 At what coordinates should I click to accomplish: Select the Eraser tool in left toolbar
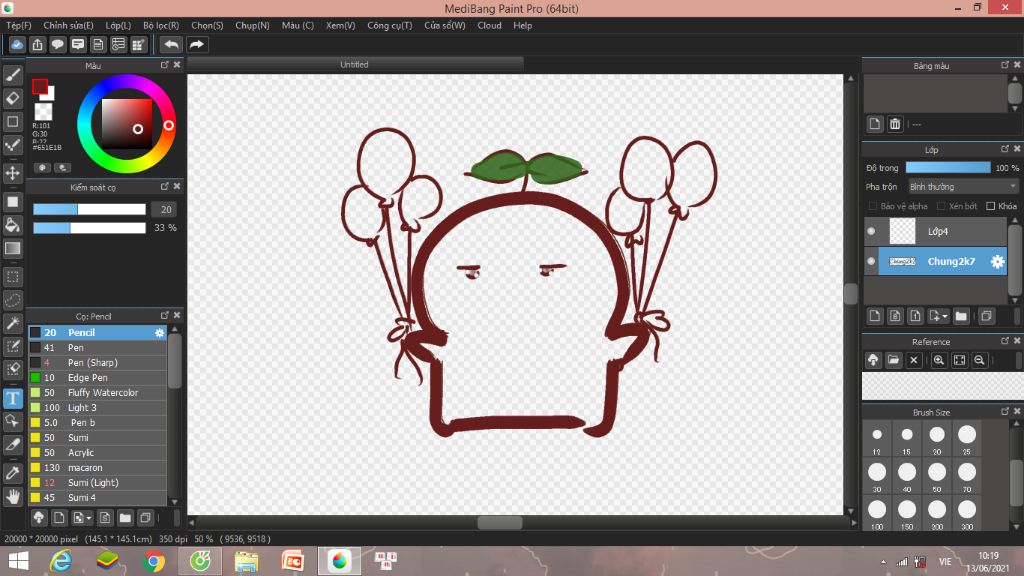13,98
